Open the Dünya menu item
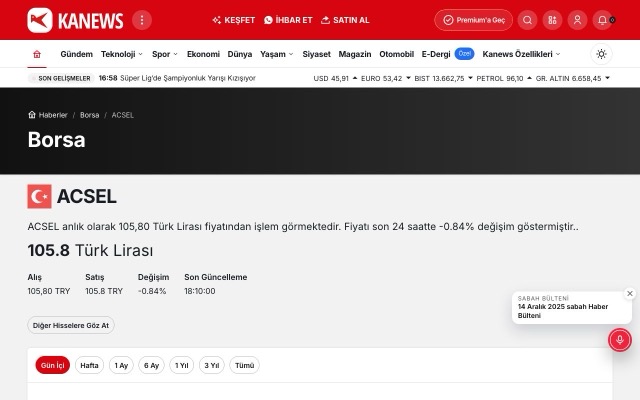Screen dimensions: 640x400 click(x=240, y=54)
